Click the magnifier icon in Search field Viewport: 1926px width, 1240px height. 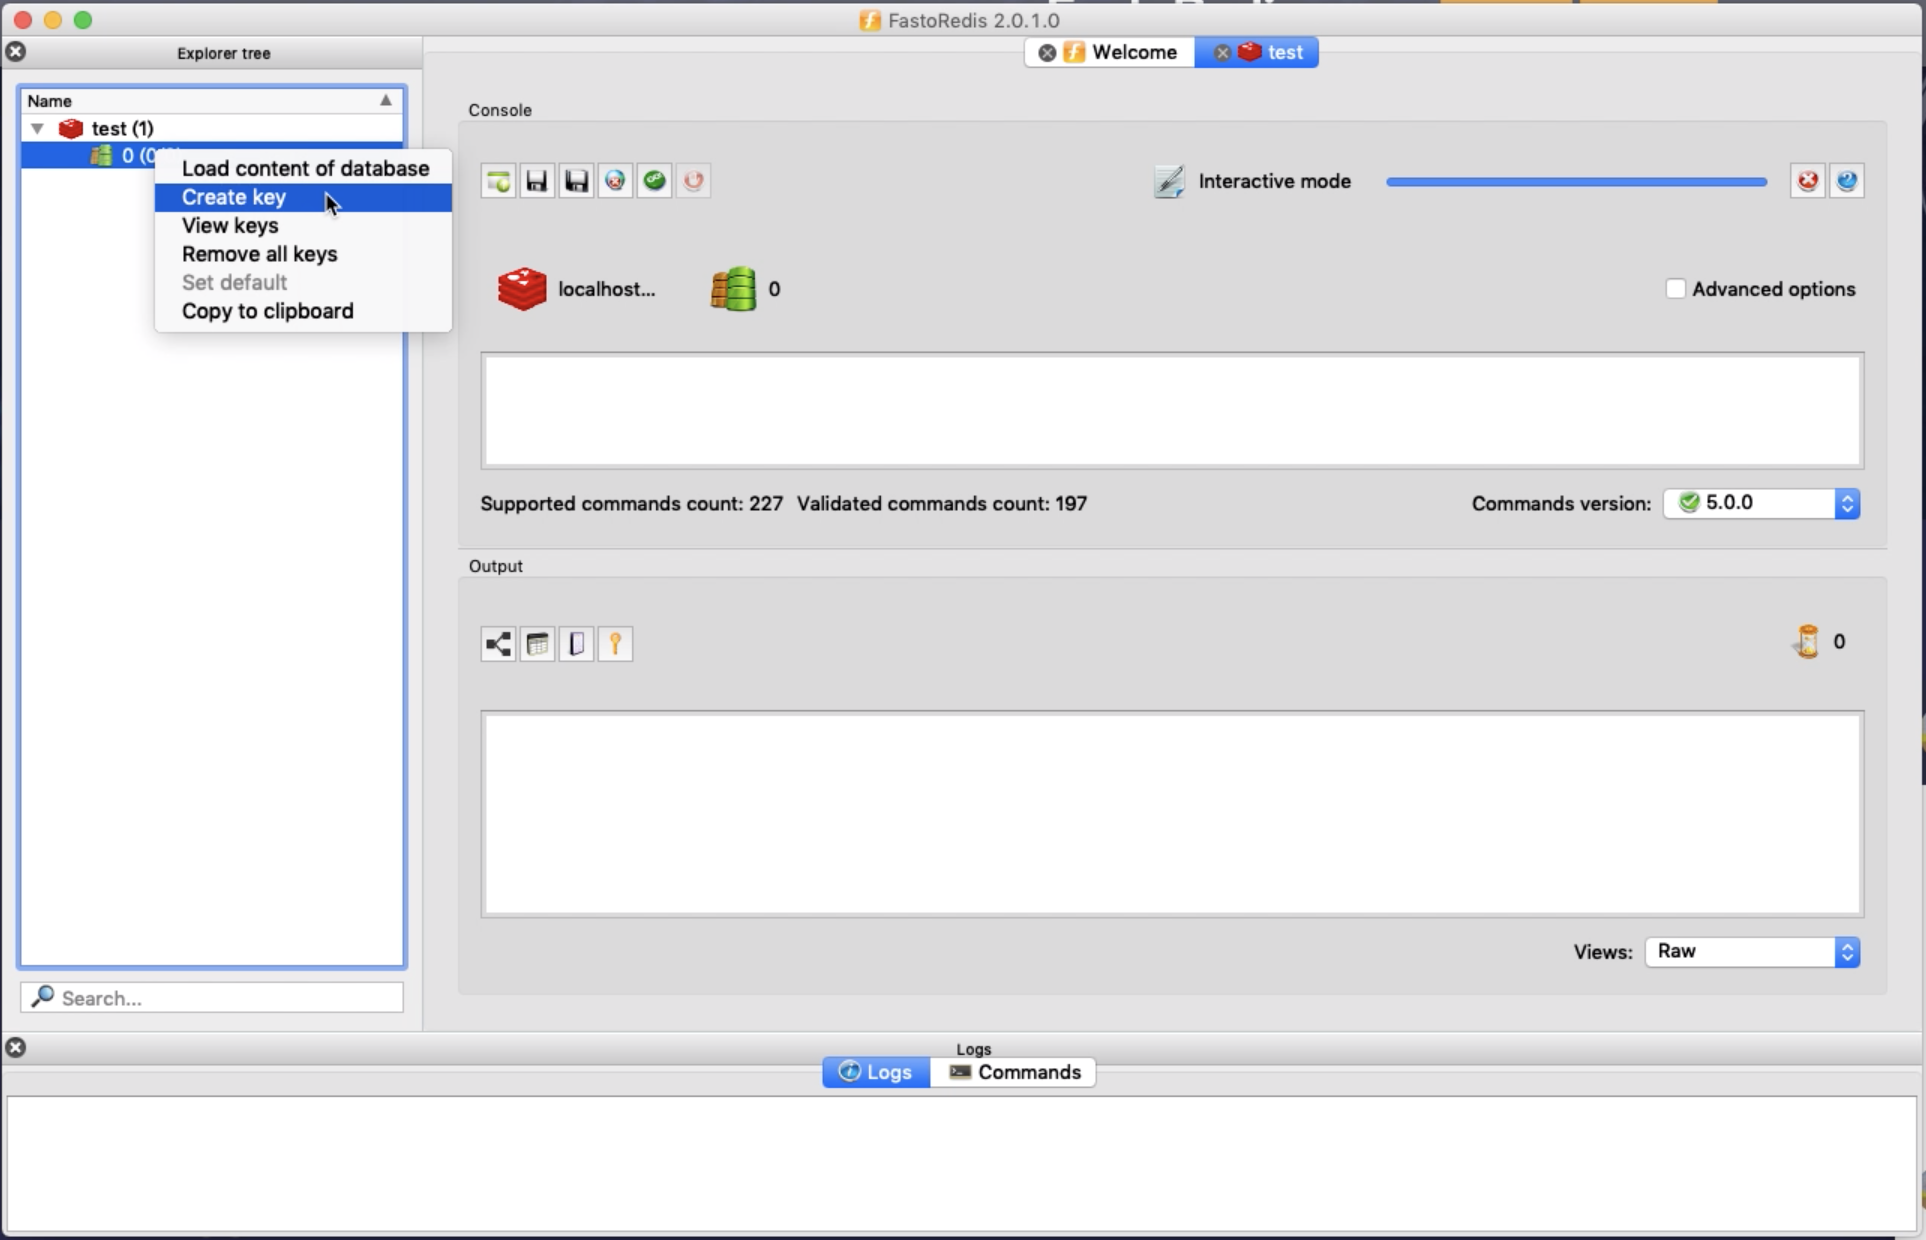(42, 997)
